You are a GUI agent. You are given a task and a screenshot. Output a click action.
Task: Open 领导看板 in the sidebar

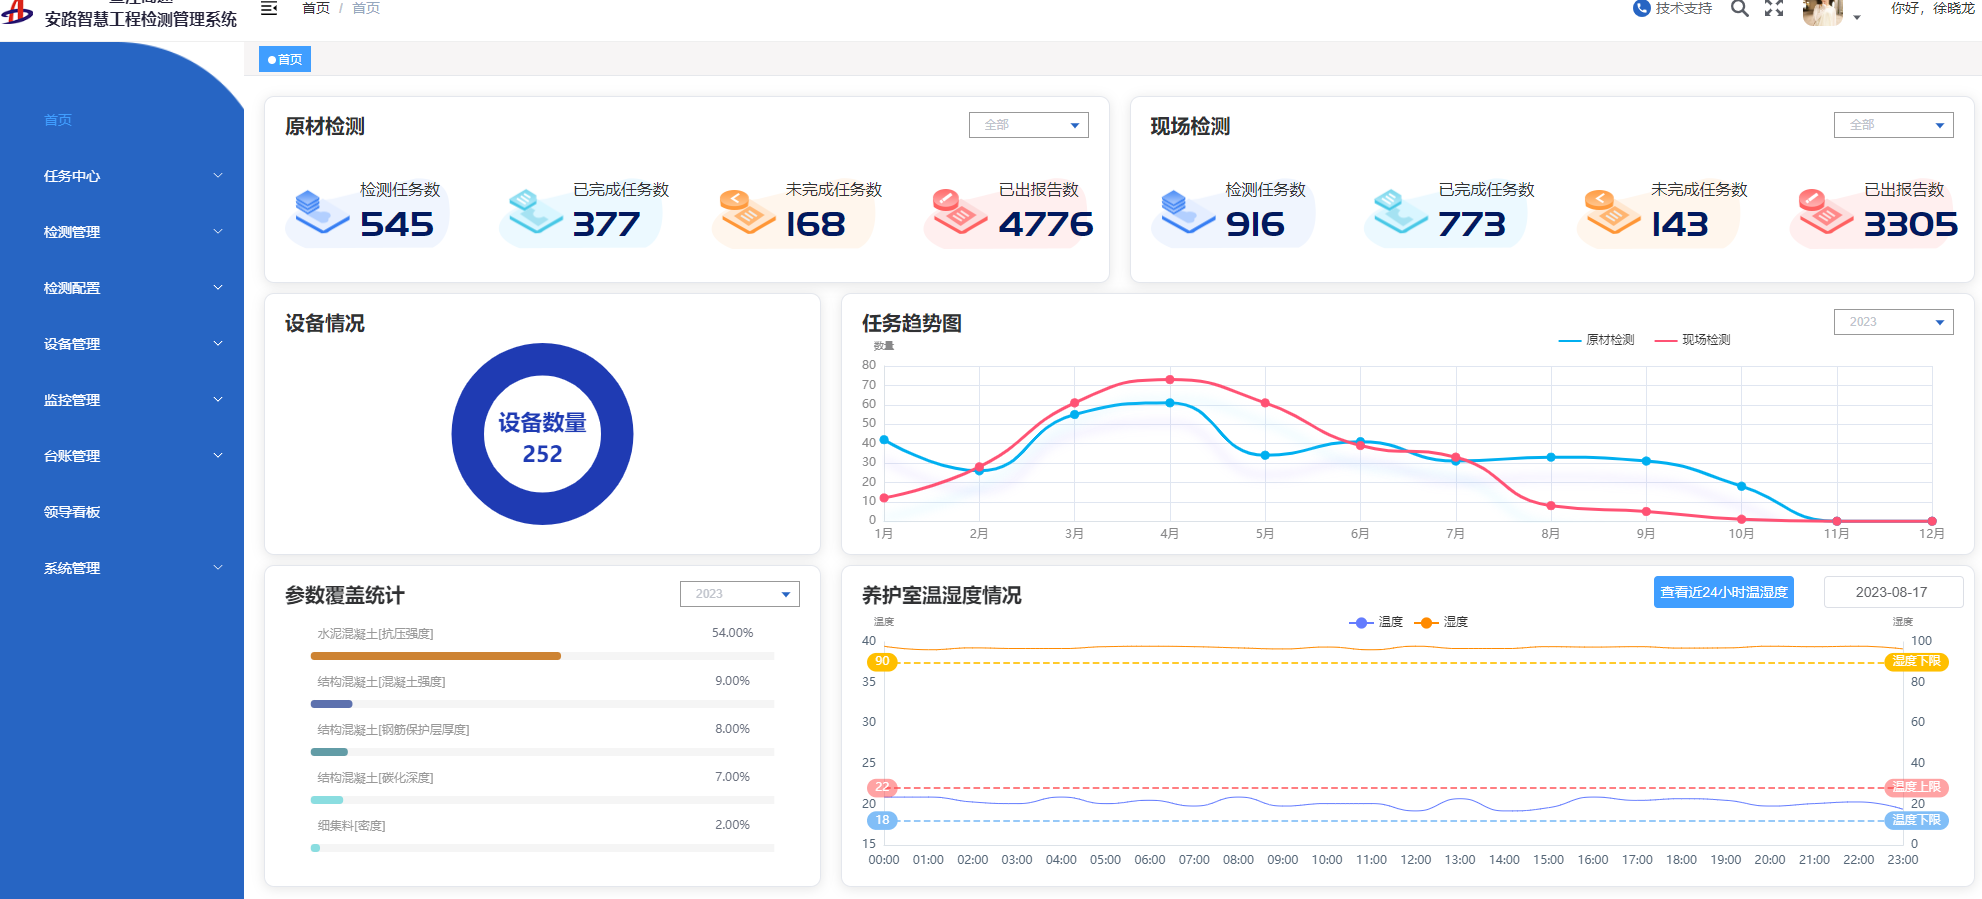72,512
